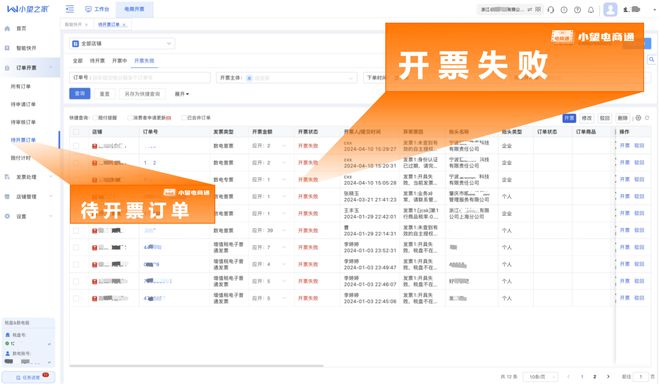Check the row with 应开: 39
The width and height of the screenshot is (660, 387).
(x=76, y=230)
